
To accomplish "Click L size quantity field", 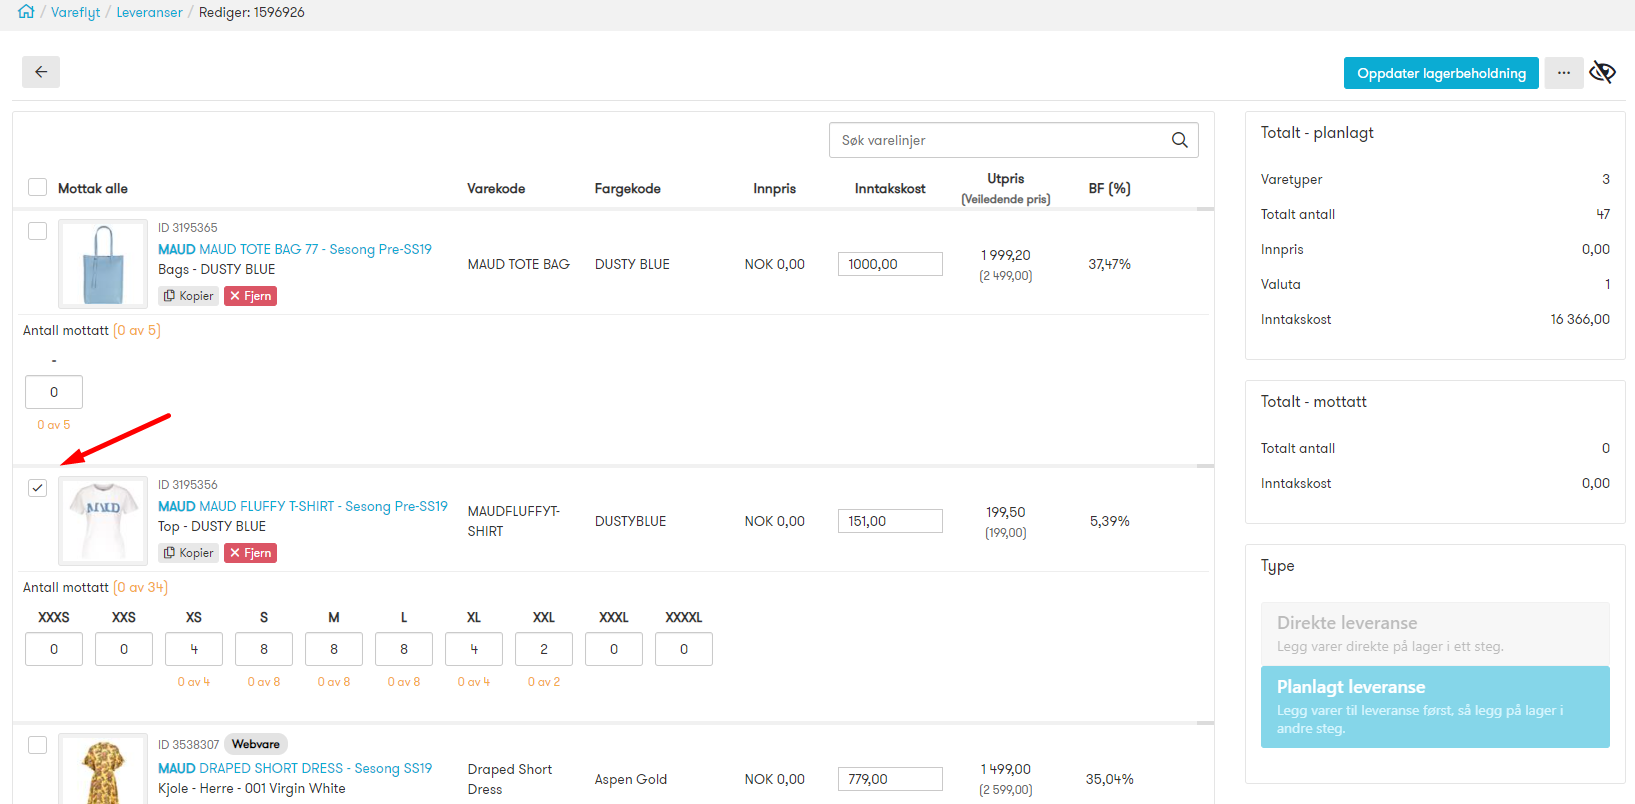I will (404, 649).
